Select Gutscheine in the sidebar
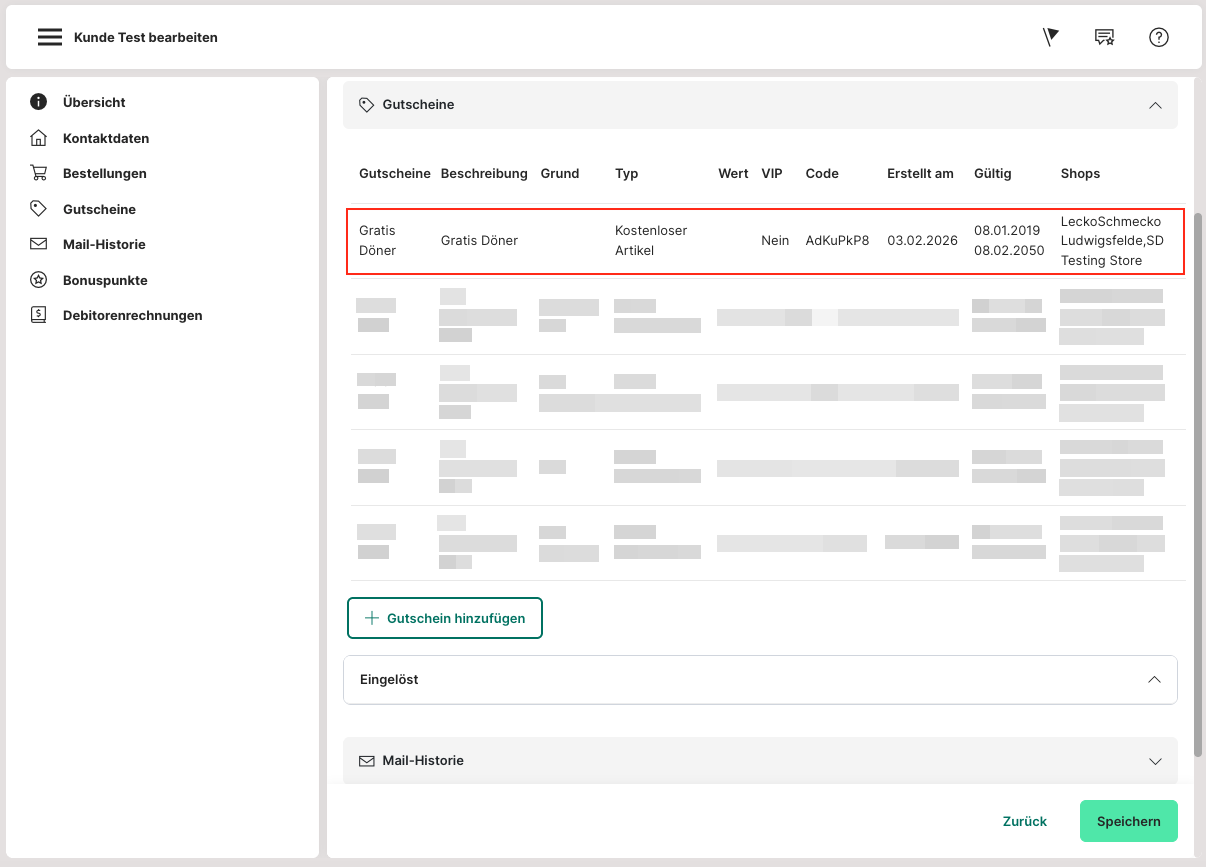 (x=99, y=209)
